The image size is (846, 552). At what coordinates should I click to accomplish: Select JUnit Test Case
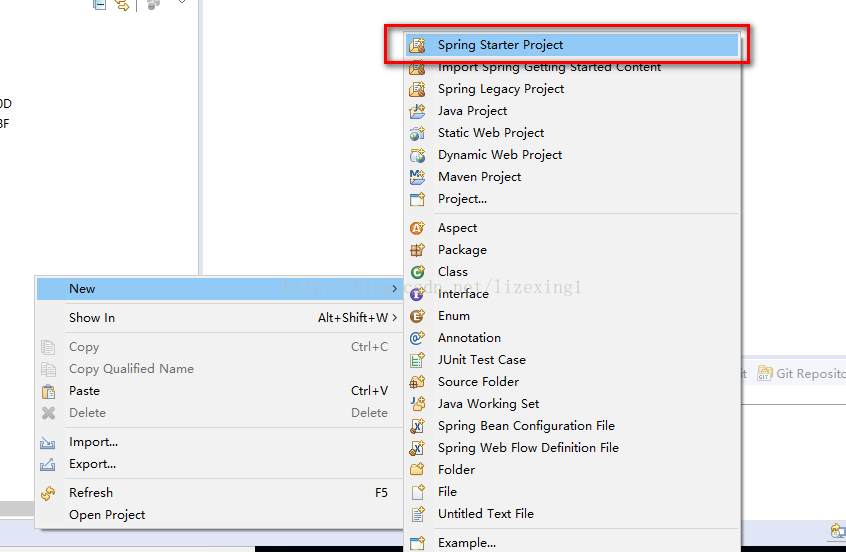click(x=572, y=360)
